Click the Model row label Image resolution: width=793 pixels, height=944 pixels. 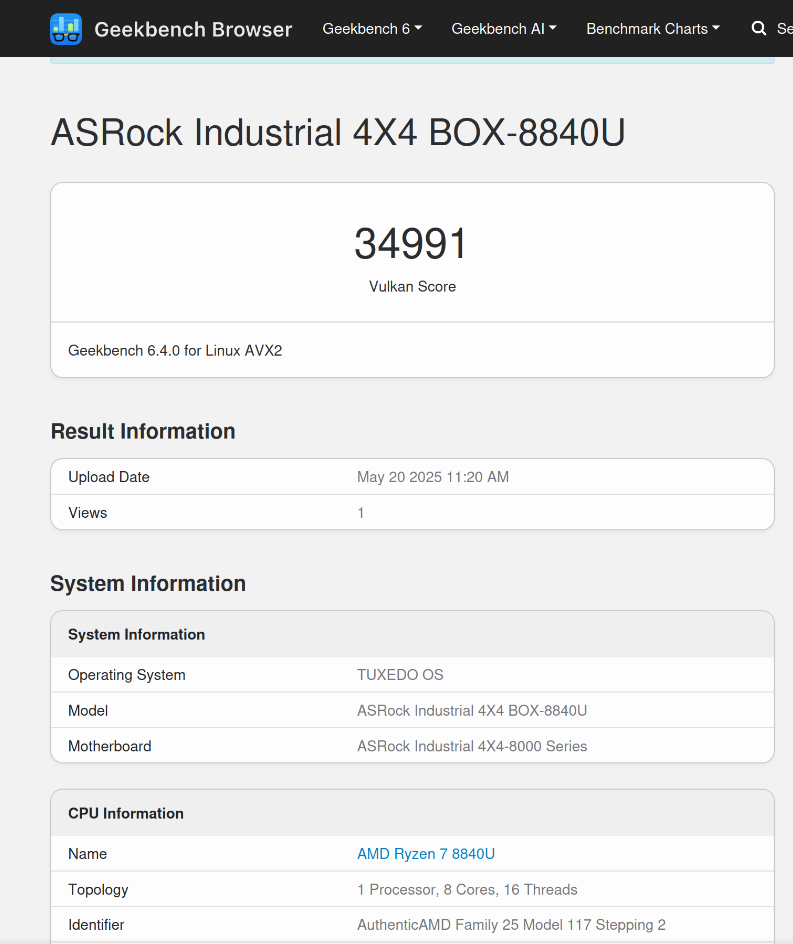[88, 710]
